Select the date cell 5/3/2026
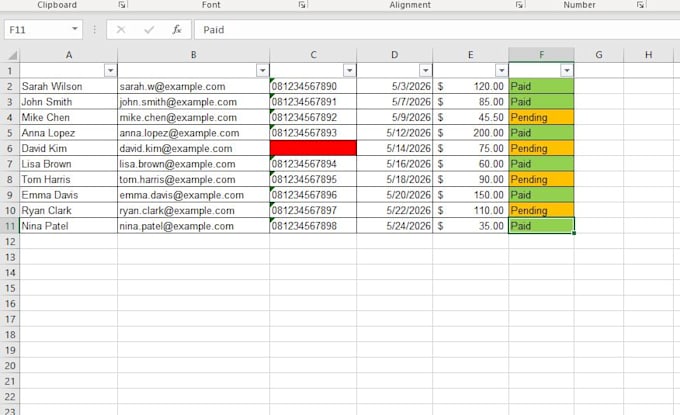This screenshot has width=680, height=415. click(x=394, y=86)
